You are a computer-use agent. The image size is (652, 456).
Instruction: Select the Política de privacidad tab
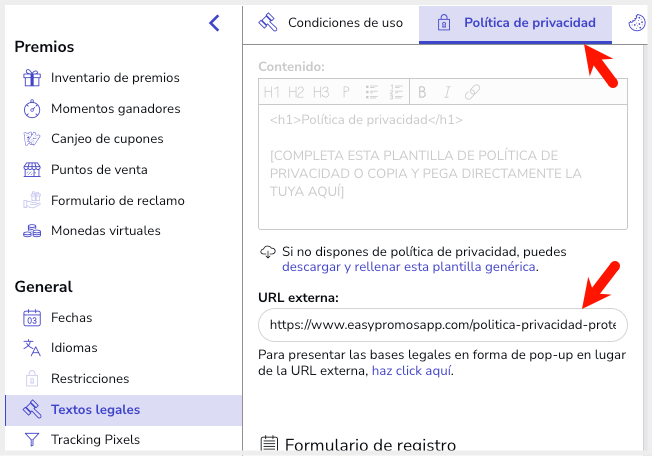coord(516,22)
